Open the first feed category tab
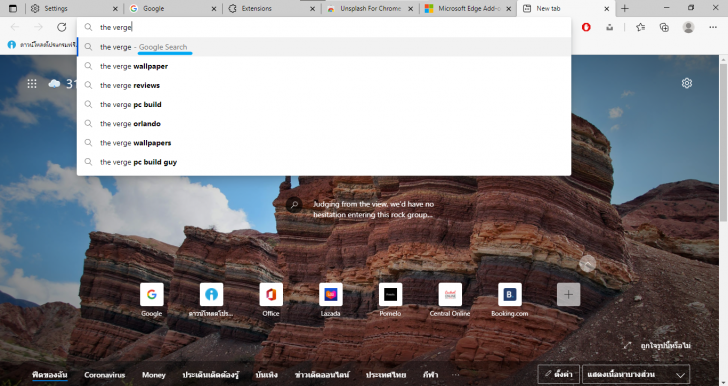Image resolution: width=728 pixels, height=386 pixels. (50, 375)
